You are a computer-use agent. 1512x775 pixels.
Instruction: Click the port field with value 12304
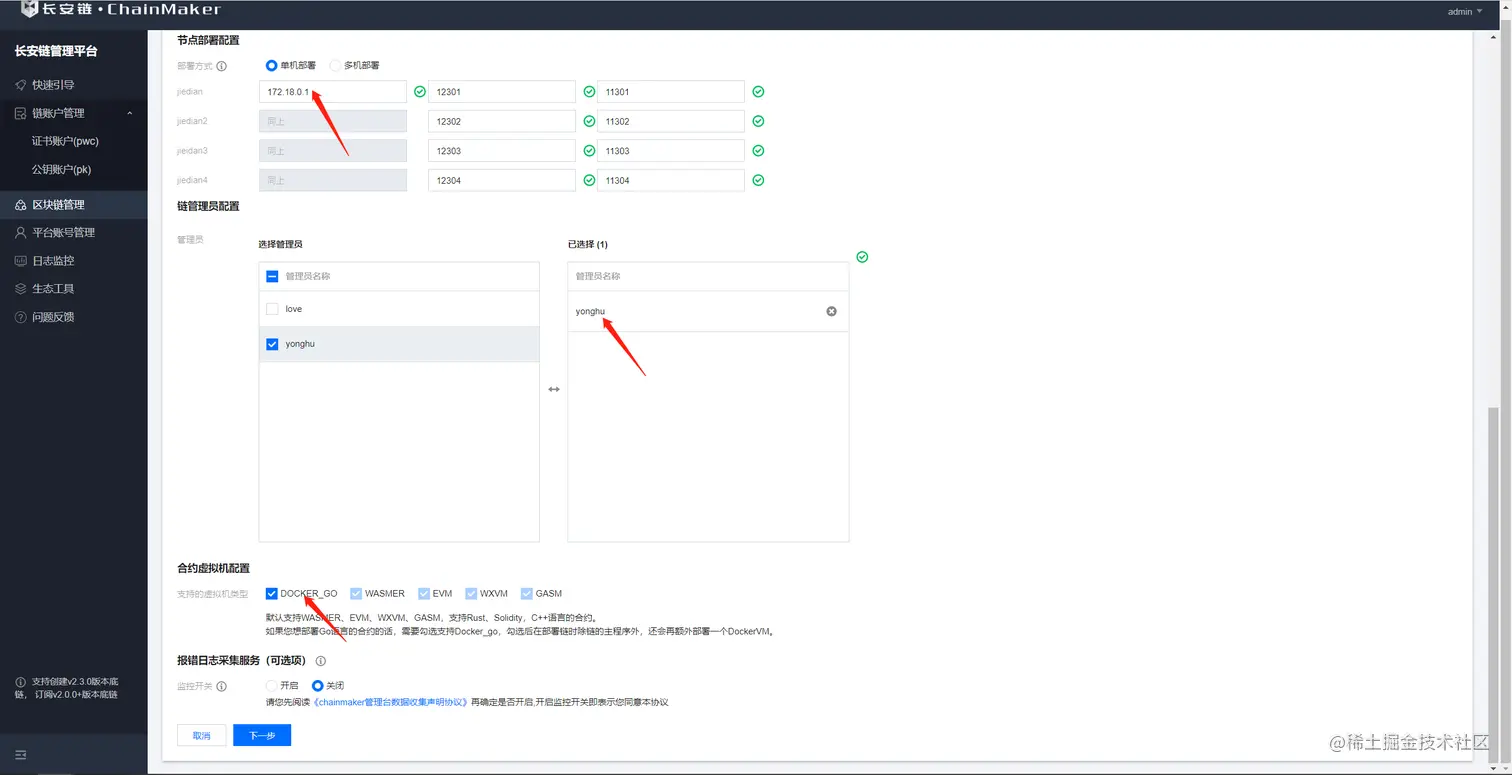click(502, 180)
